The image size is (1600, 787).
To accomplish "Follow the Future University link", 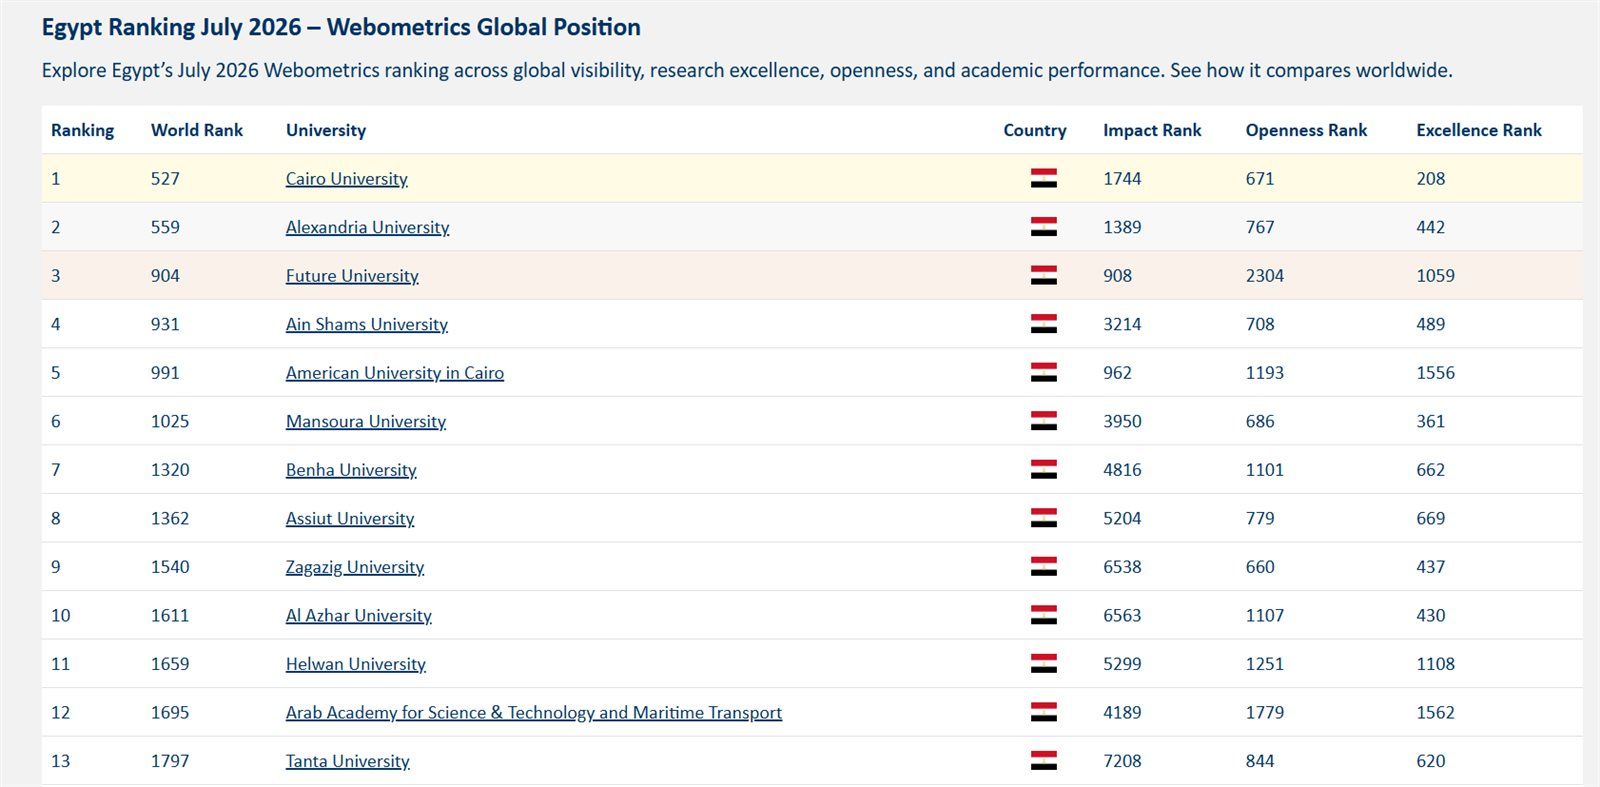I will 352,276.
